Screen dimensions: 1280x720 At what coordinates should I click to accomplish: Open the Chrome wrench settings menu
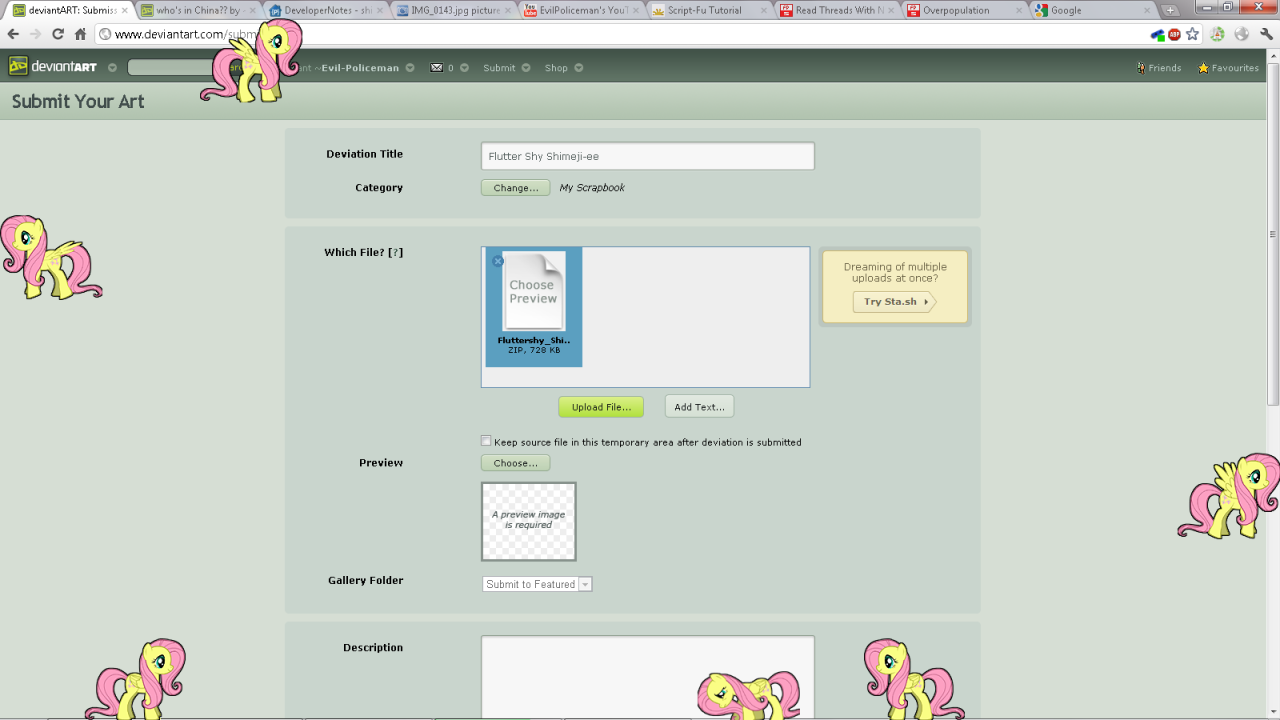tap(1266, 34)
